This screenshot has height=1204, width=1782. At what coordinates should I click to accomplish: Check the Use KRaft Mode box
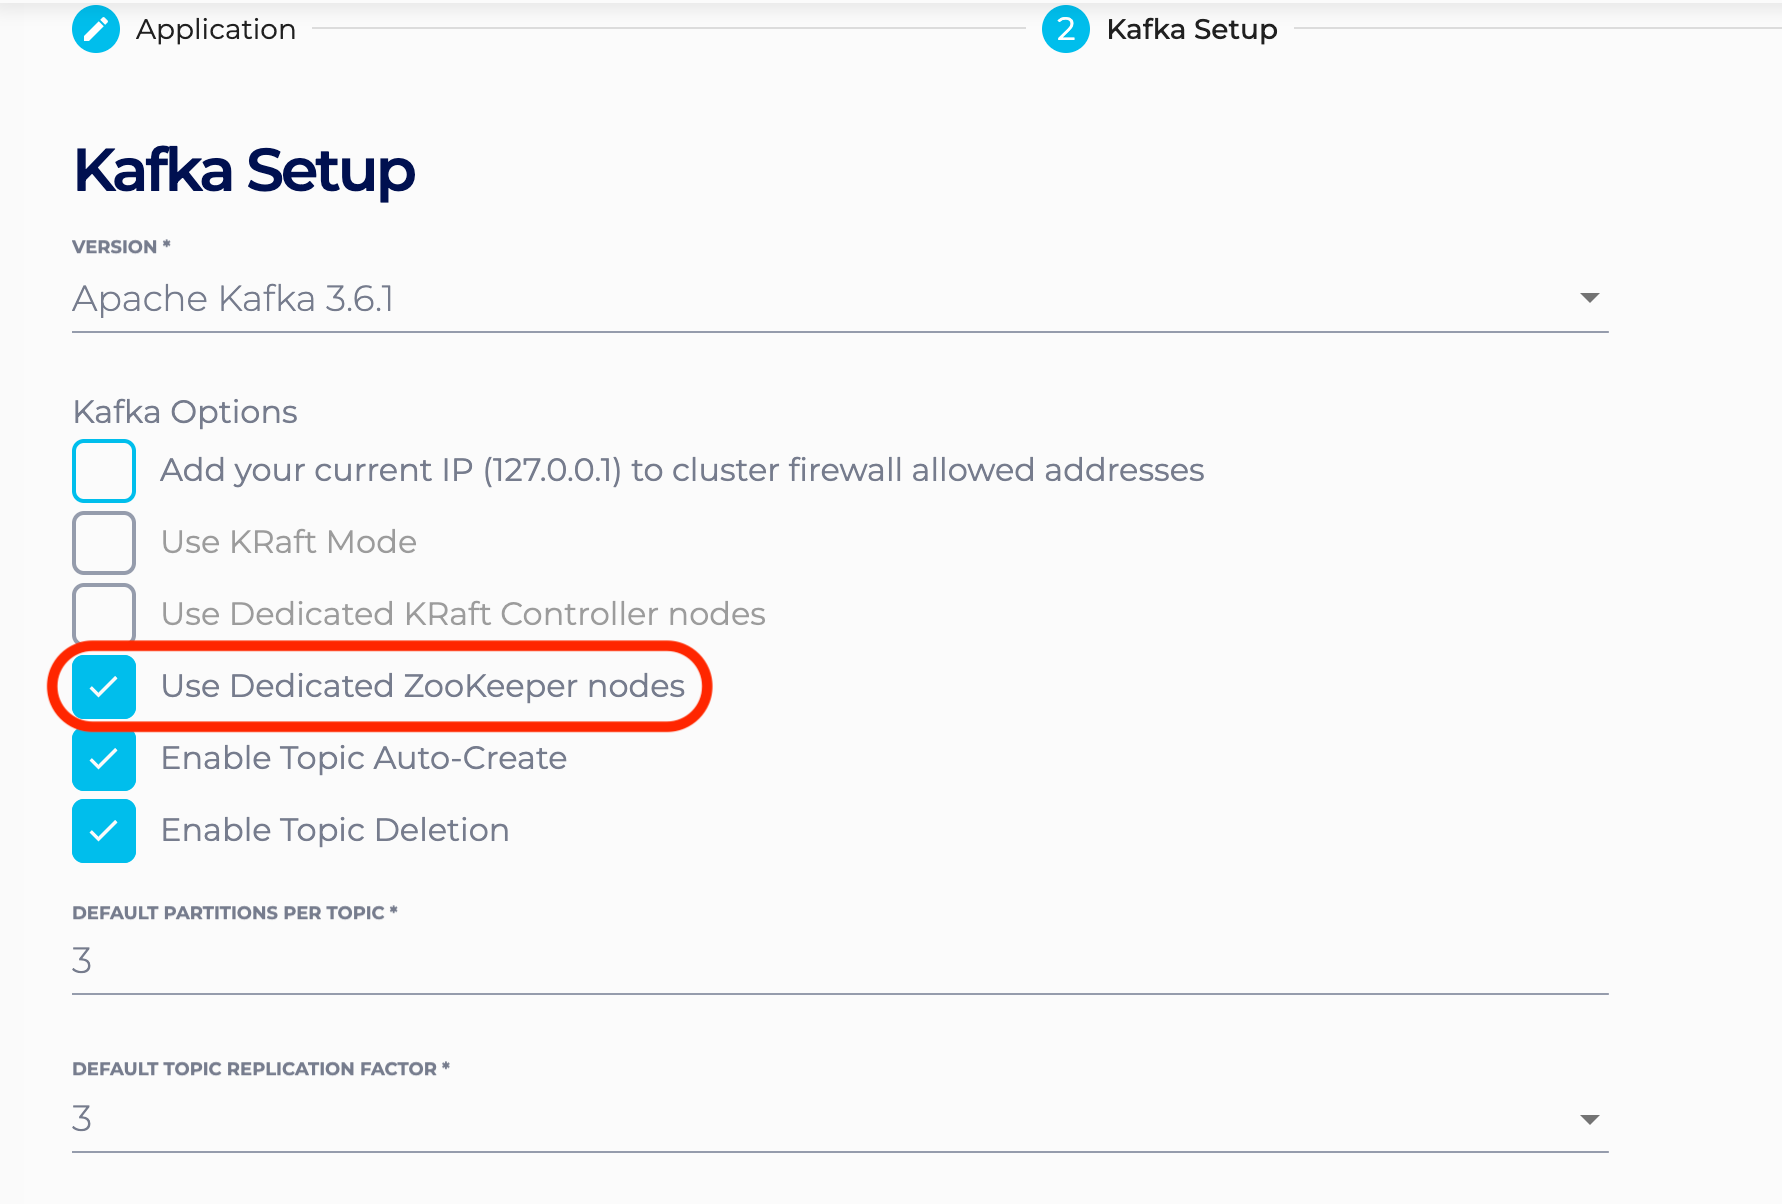point(104,542)
